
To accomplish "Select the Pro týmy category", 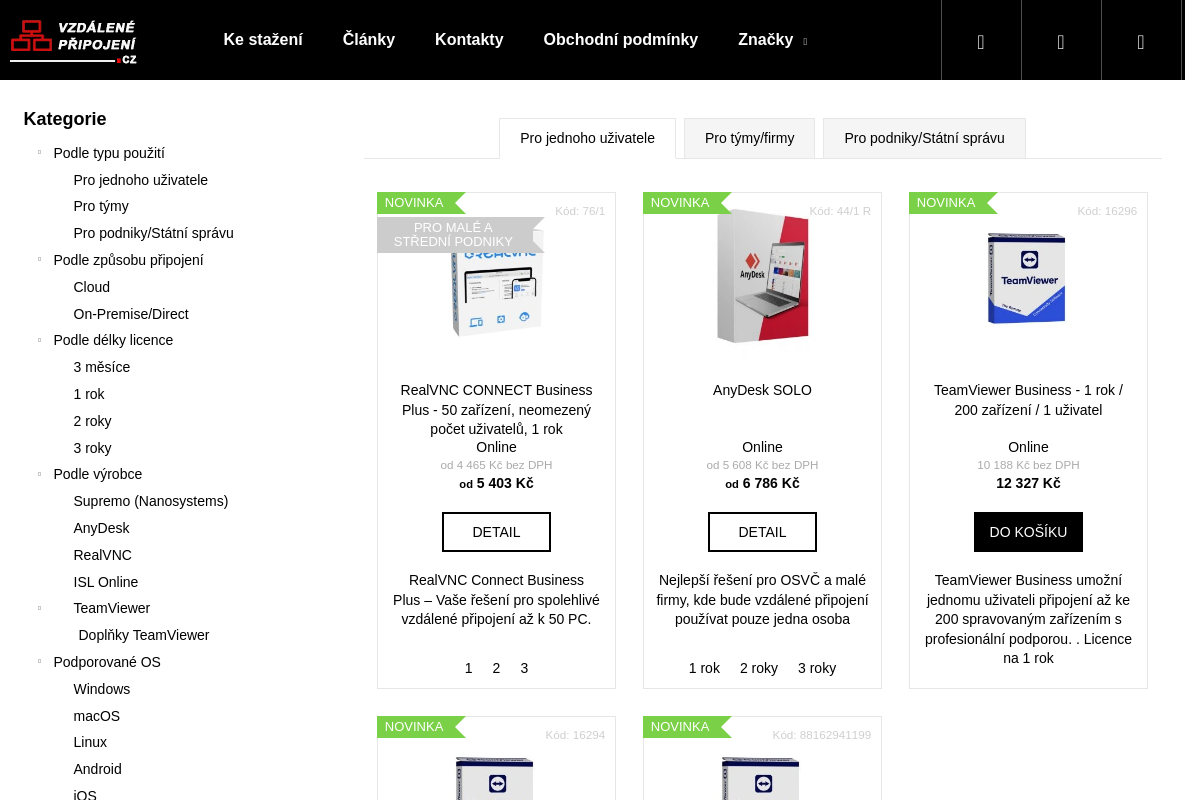I will (x=101, y=206).
